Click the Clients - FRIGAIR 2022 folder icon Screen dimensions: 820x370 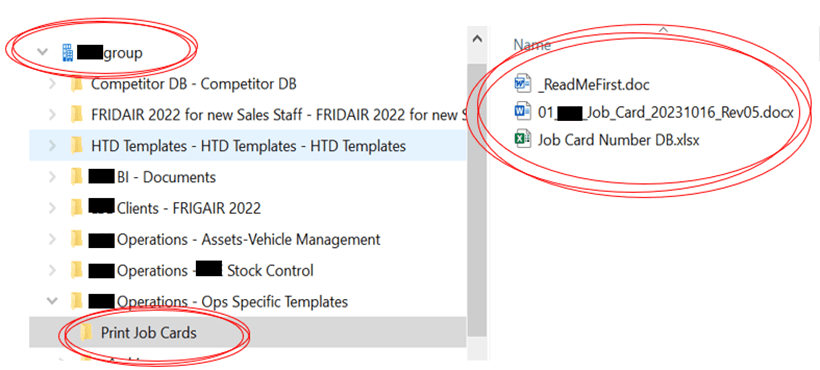point(77,209)
